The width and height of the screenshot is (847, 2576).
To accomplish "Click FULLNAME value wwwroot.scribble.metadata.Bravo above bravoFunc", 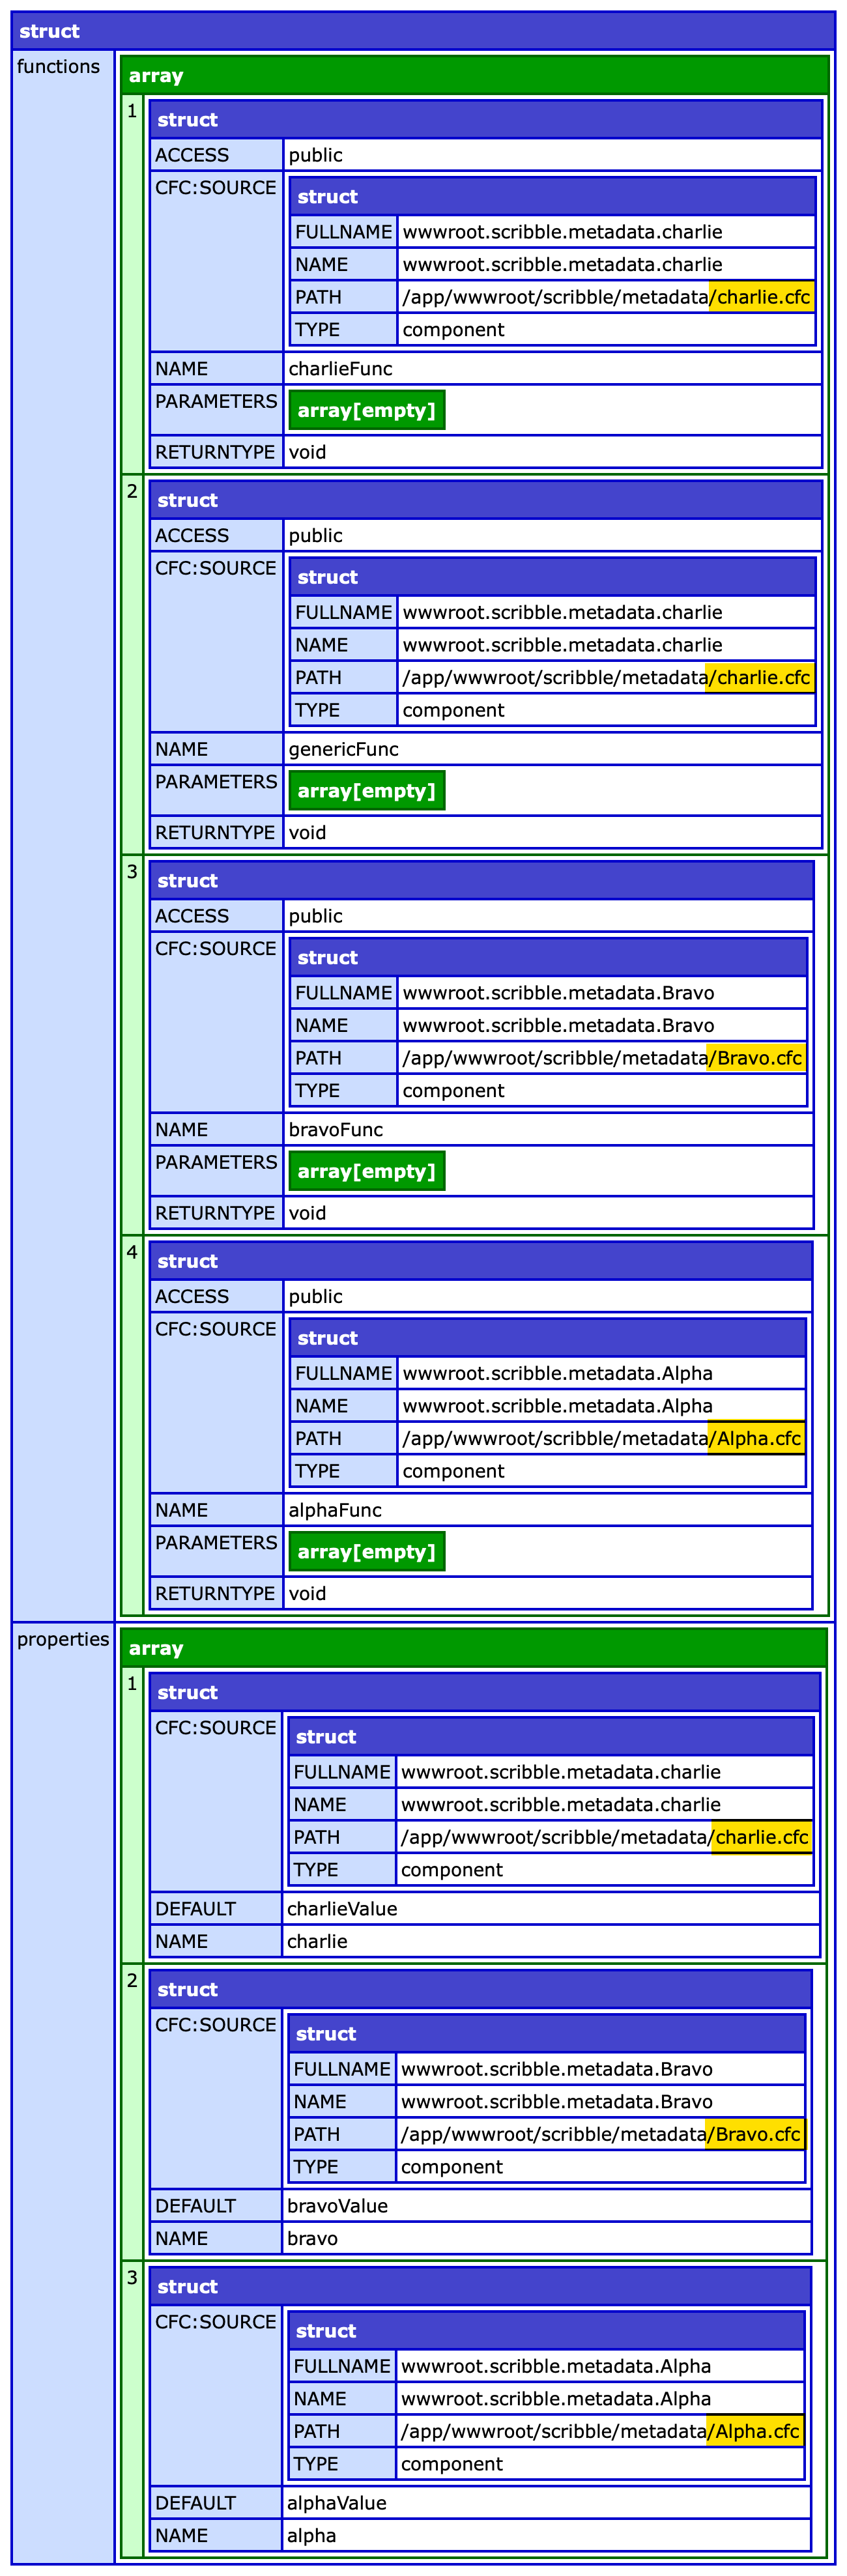I will point(558,993).
